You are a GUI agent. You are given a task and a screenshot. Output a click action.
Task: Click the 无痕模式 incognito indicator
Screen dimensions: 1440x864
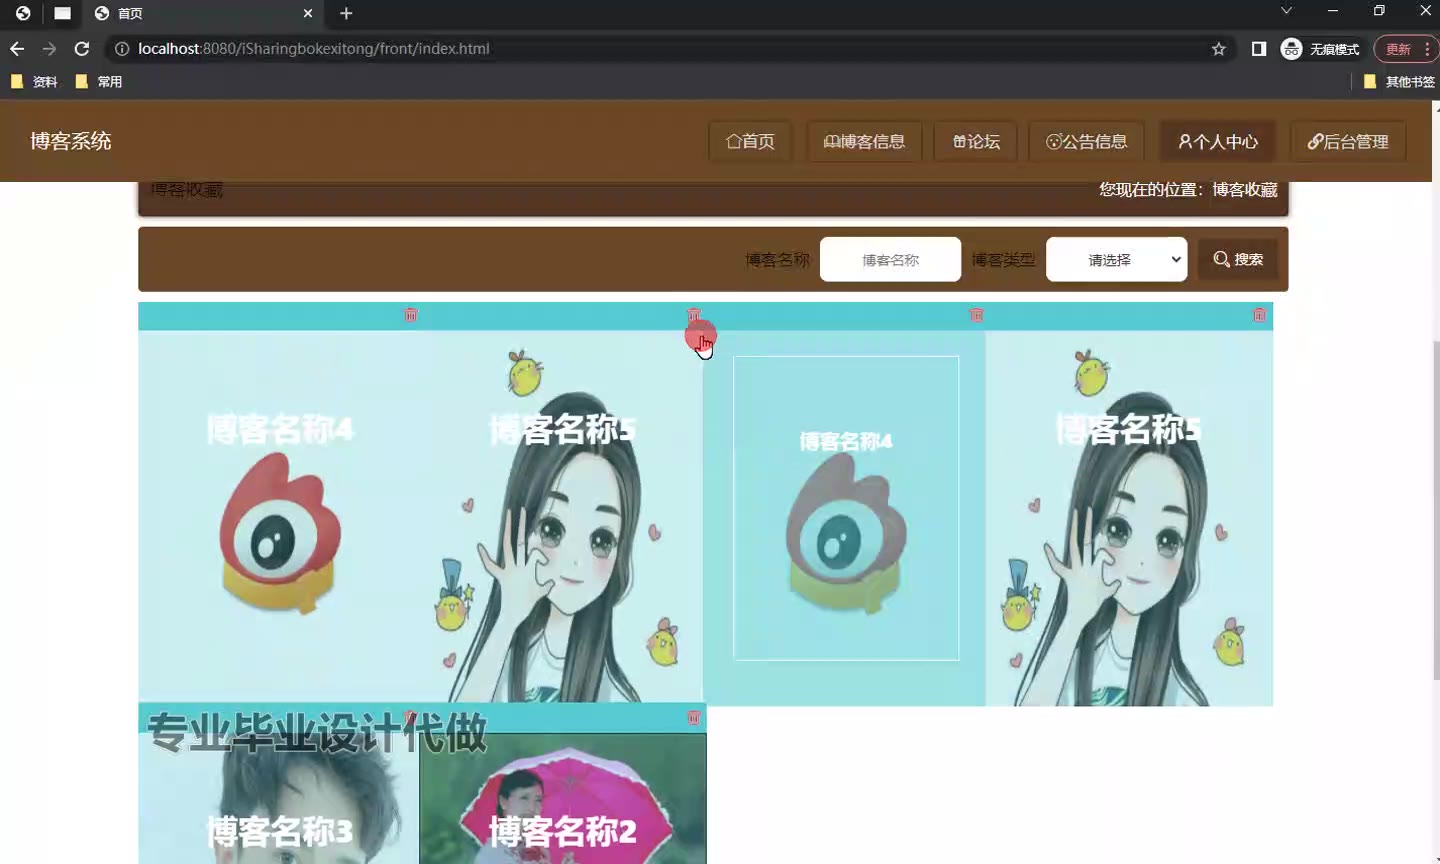(1320, 48)
